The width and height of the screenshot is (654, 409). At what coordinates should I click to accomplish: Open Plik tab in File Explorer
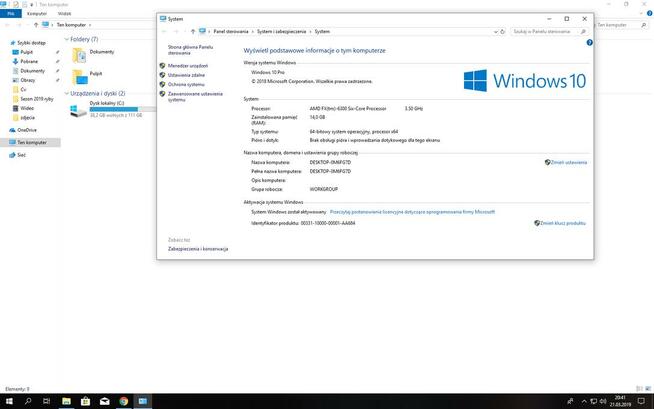click(11, 13)
